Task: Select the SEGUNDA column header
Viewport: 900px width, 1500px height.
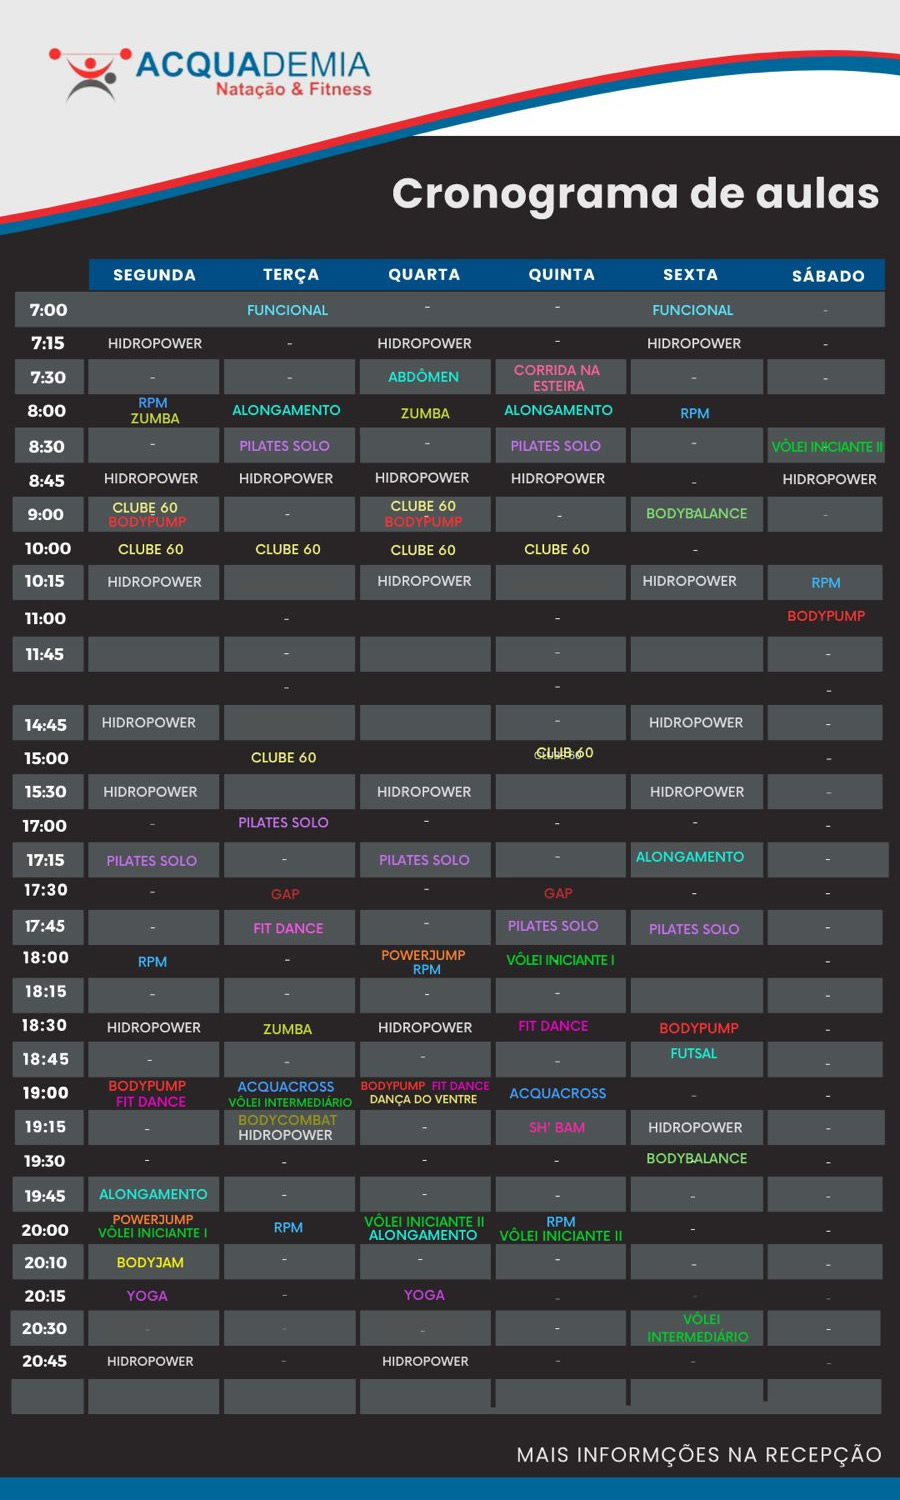Action: 154,275
